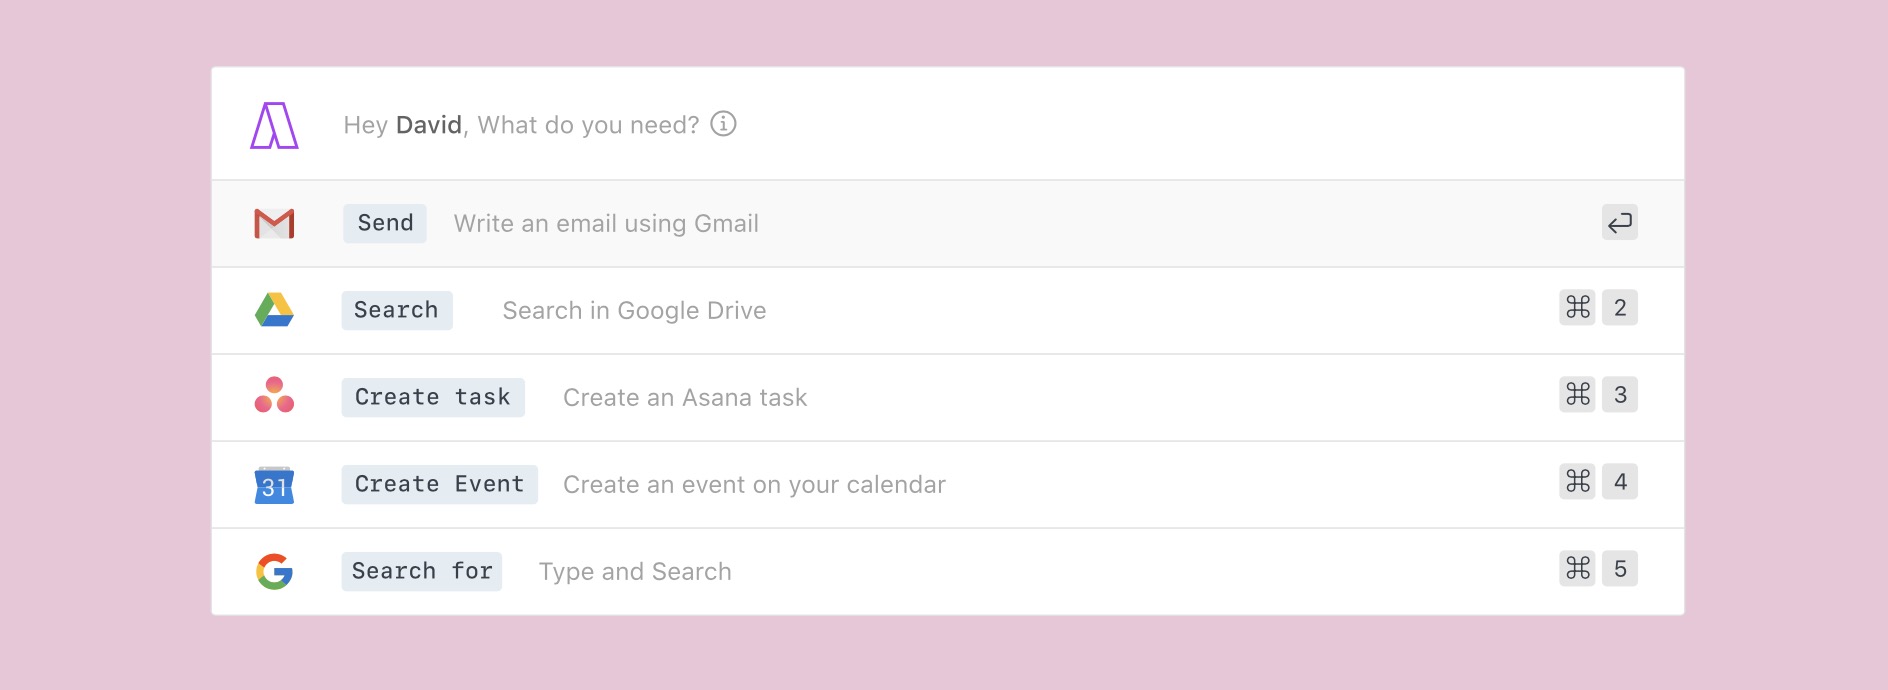
Task: Pick the Type and Search entry
Action: (x=635, y=572)
